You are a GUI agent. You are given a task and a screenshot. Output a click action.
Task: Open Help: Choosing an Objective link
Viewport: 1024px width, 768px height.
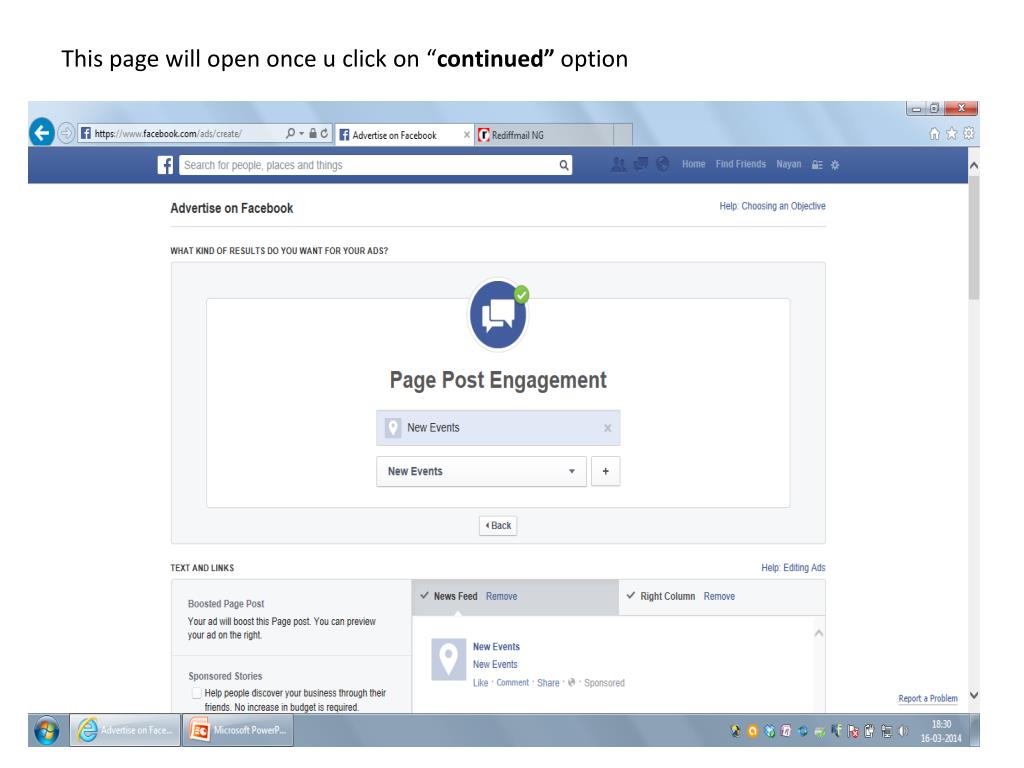coord(773,206)
